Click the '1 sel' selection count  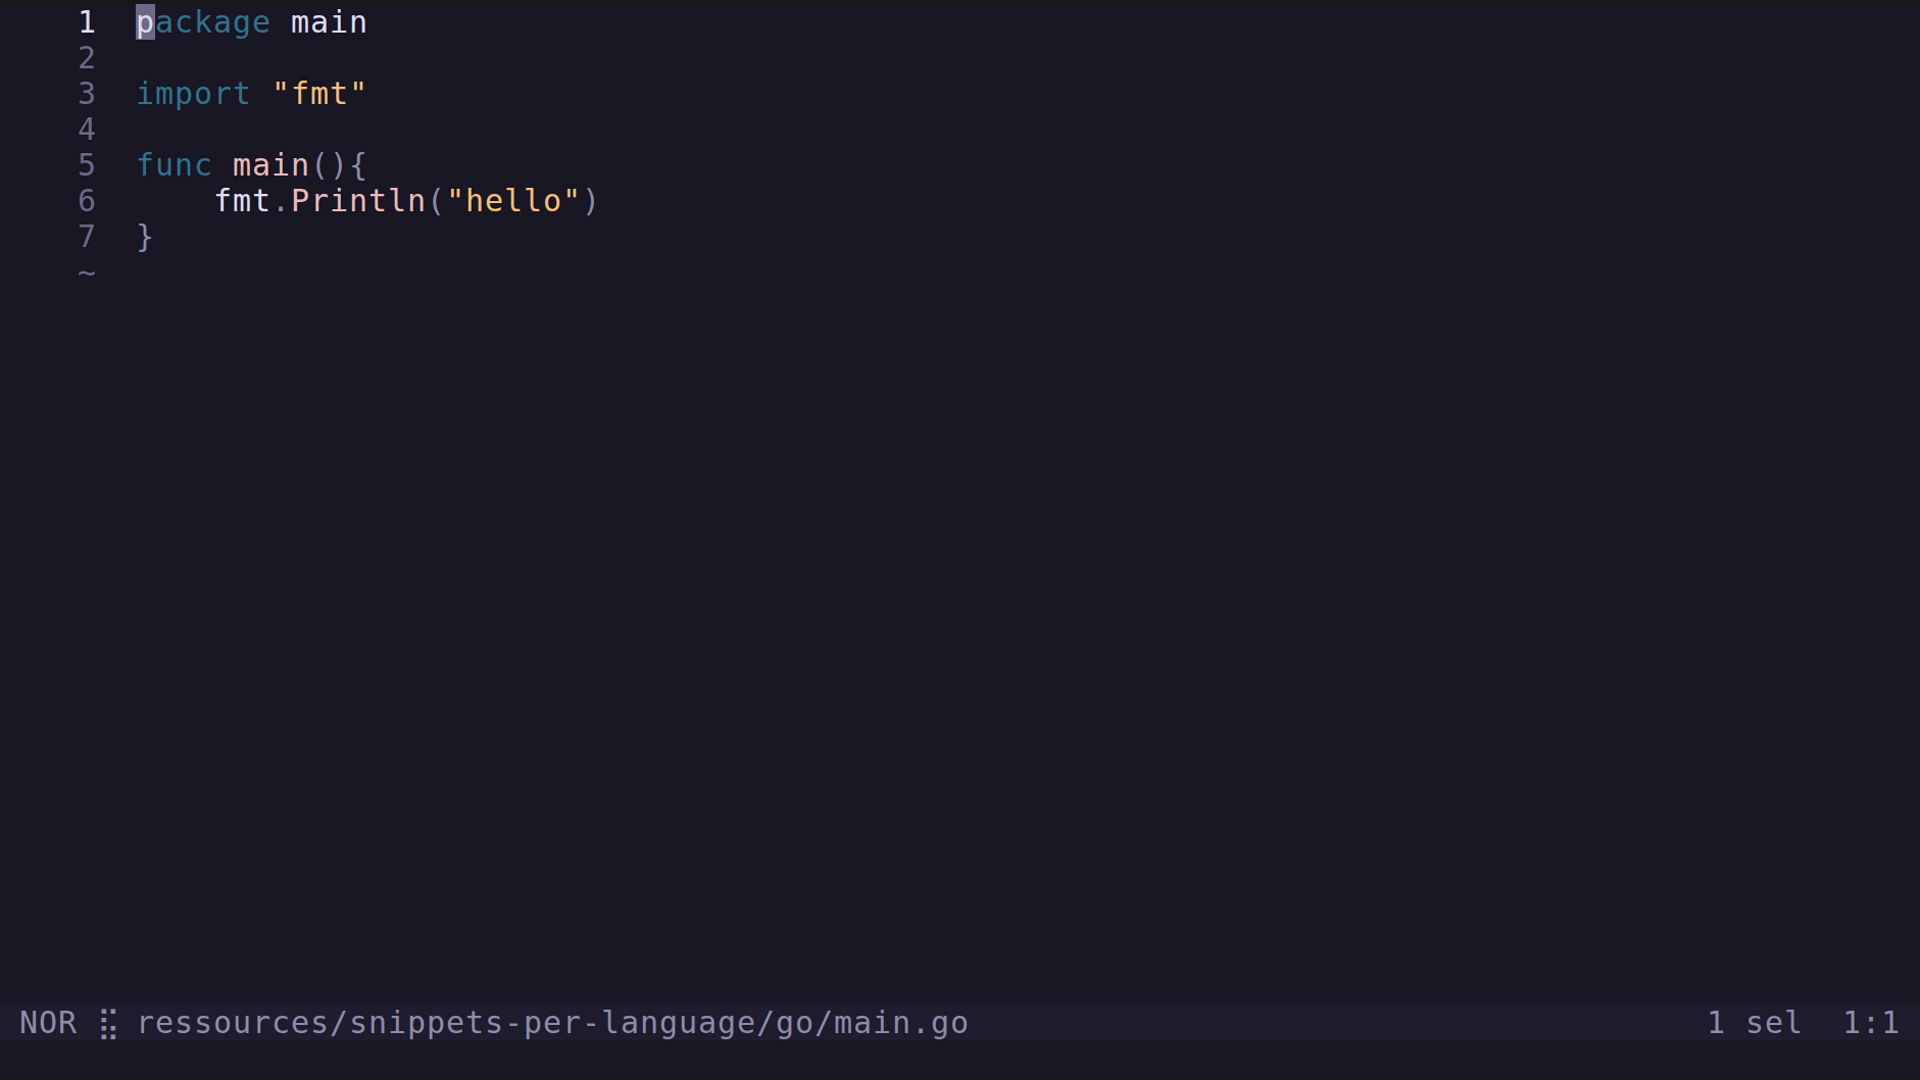pyautogui.click(x=1754, y=1023)
